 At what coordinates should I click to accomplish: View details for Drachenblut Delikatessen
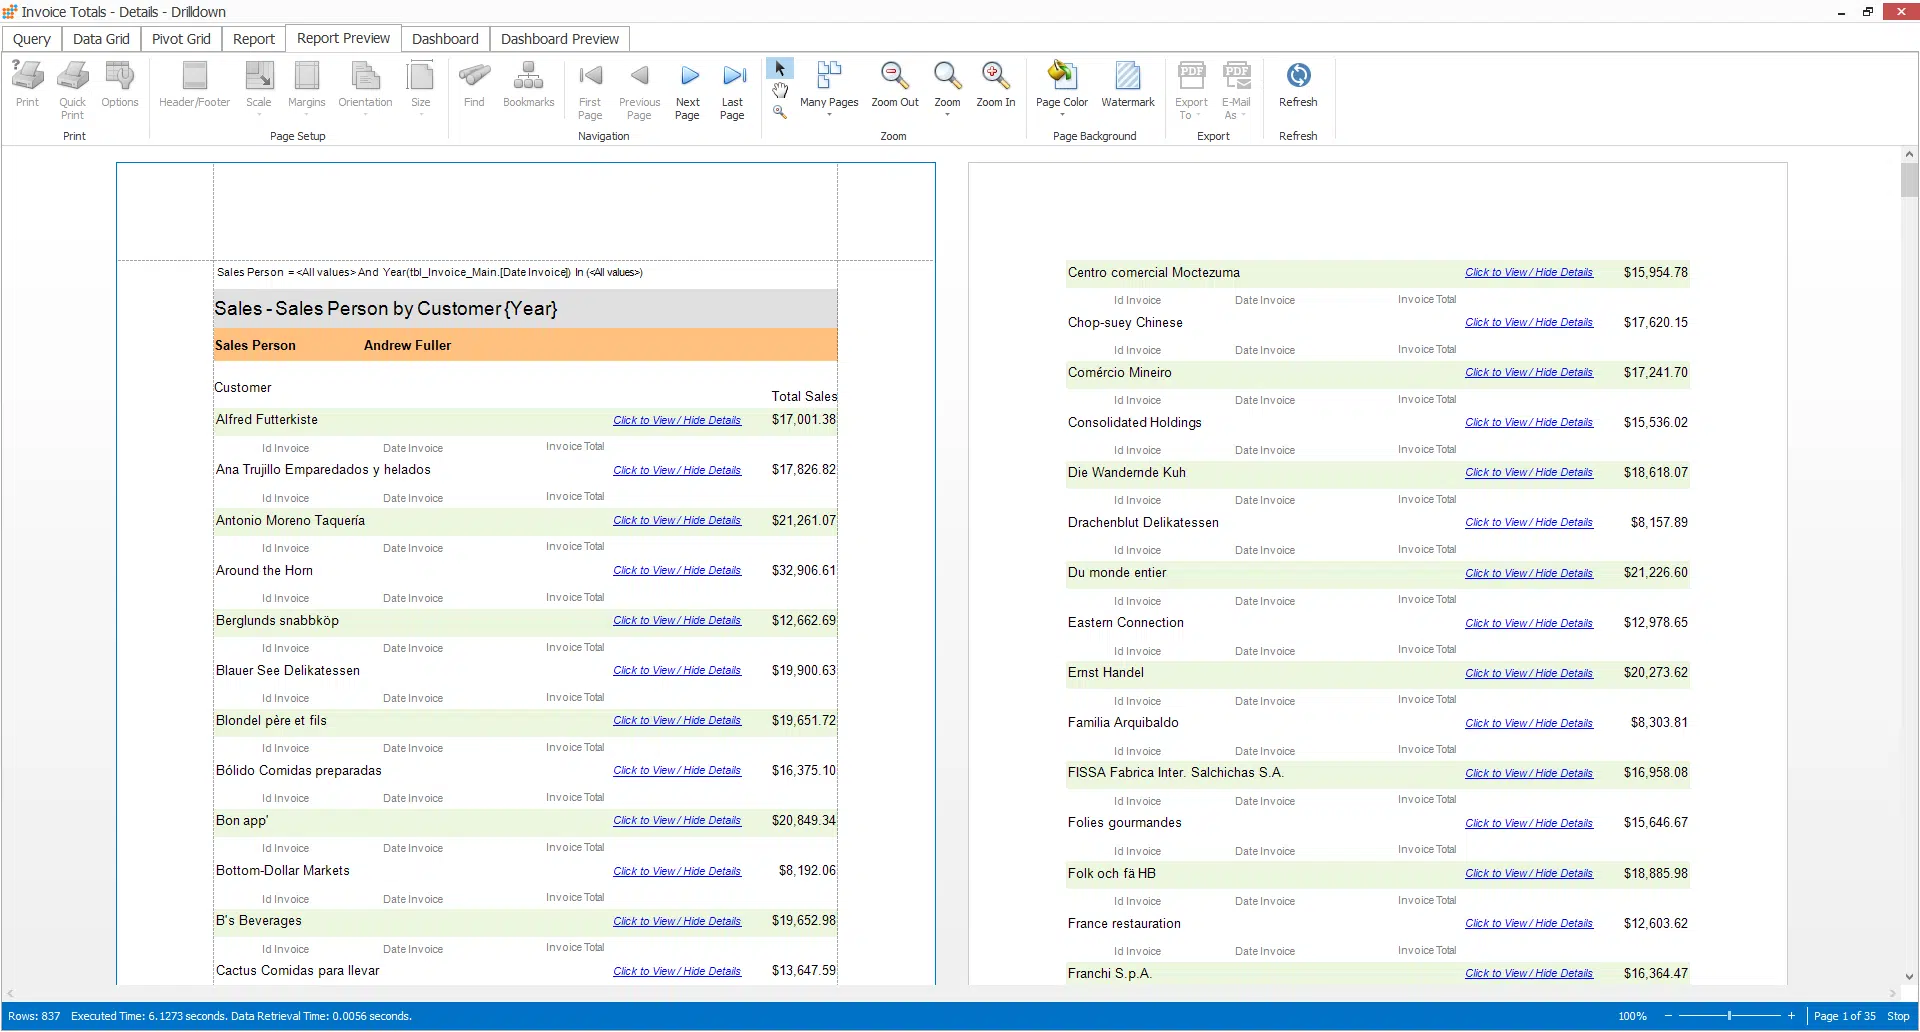1529,522
